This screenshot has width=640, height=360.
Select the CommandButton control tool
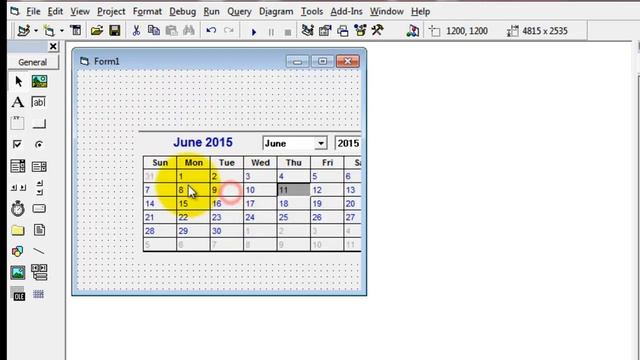coord(39,123)
